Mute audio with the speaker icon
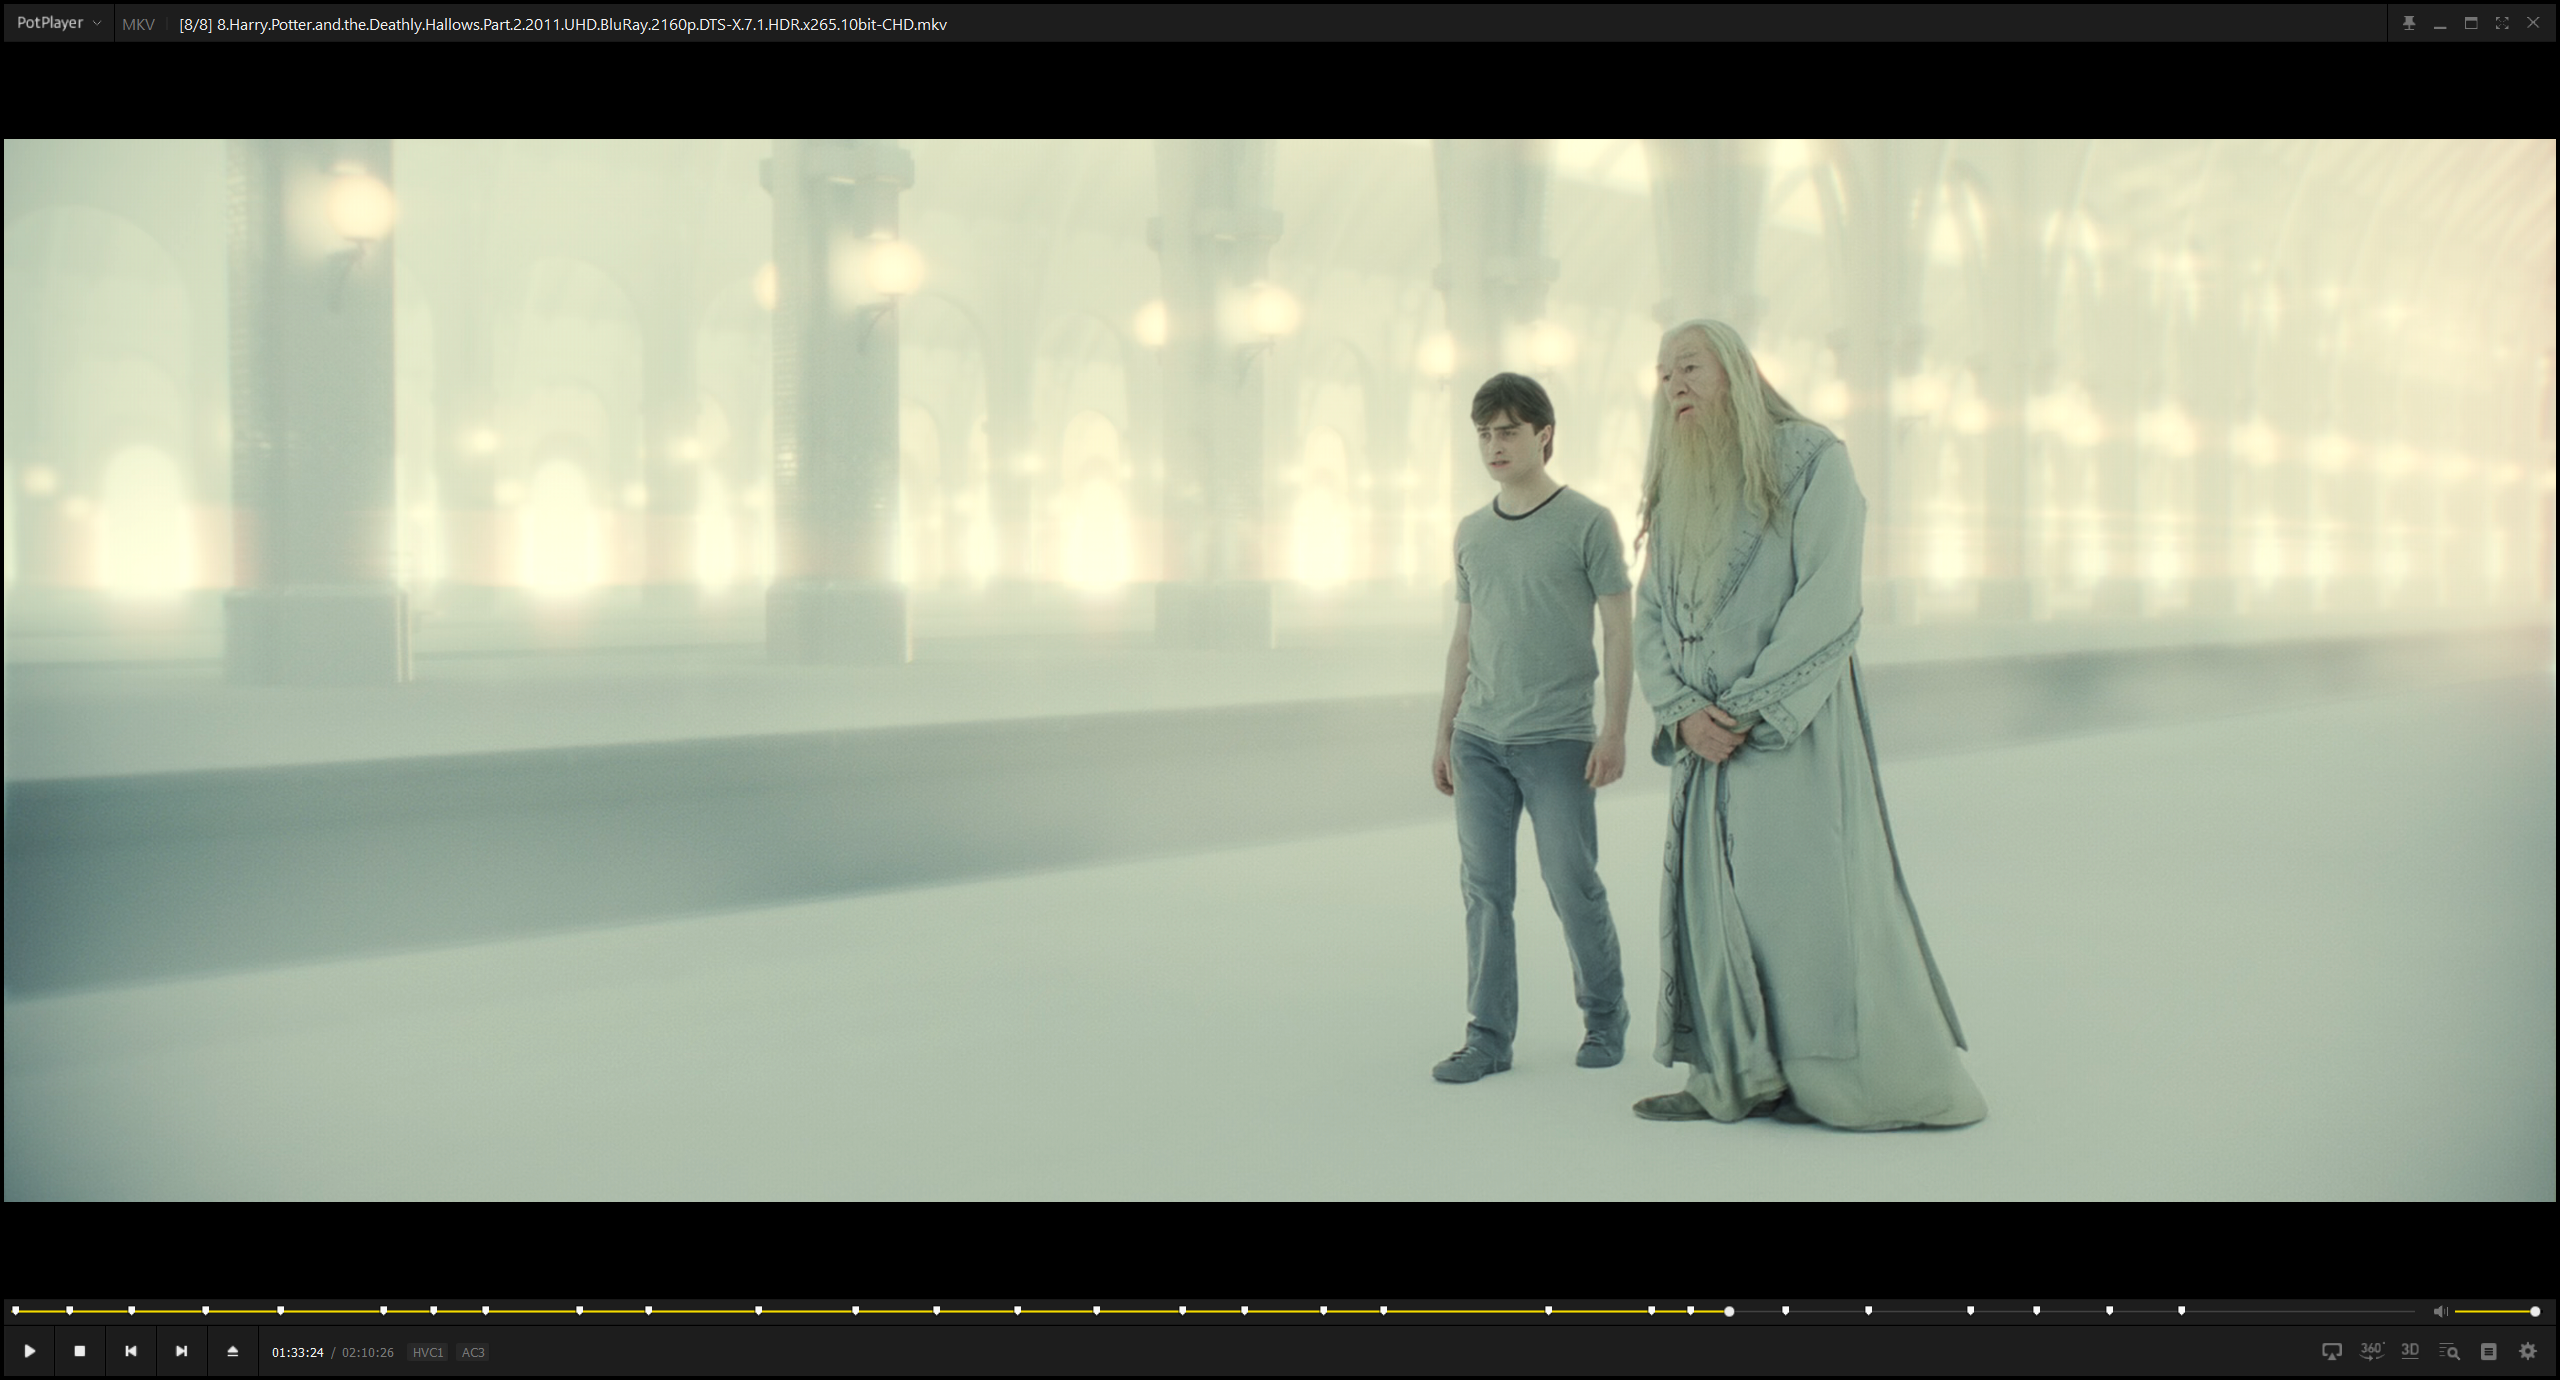This screenshot has width=2560, height=1380. (2440, 1311)
